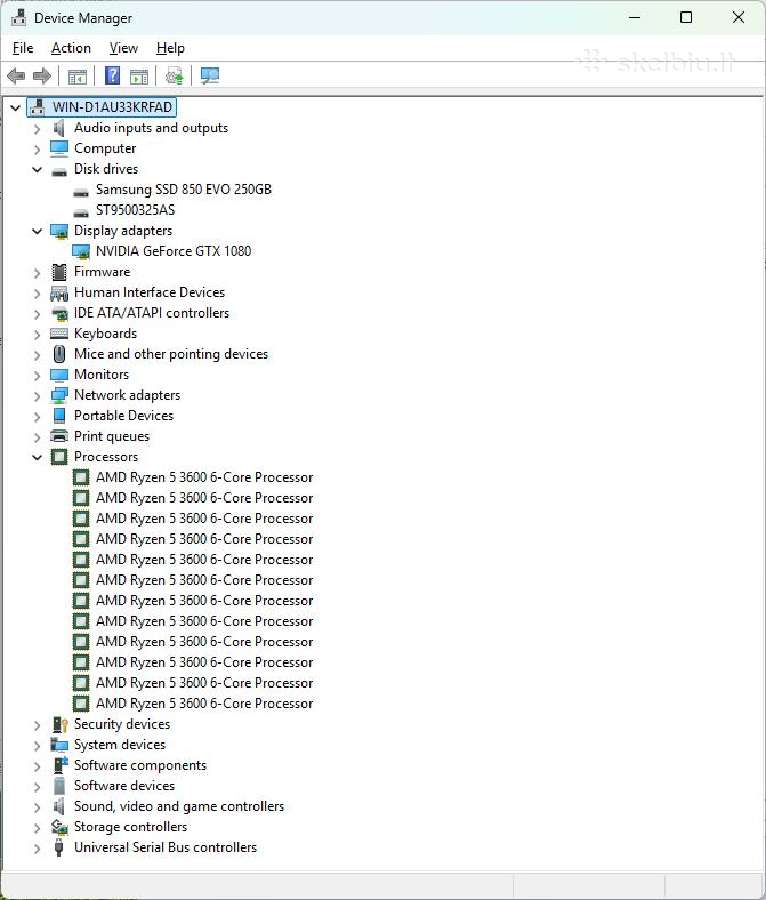The height and width of the screenshot is (900, 766).
Task: Collapse the Processors category
Action: (37, 457)
